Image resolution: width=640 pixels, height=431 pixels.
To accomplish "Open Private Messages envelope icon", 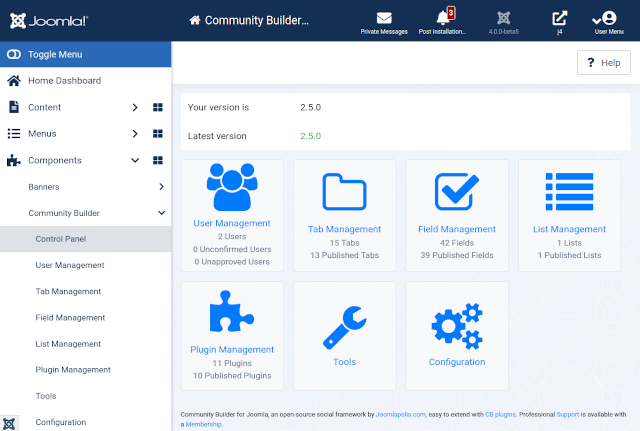I will 384,18.
